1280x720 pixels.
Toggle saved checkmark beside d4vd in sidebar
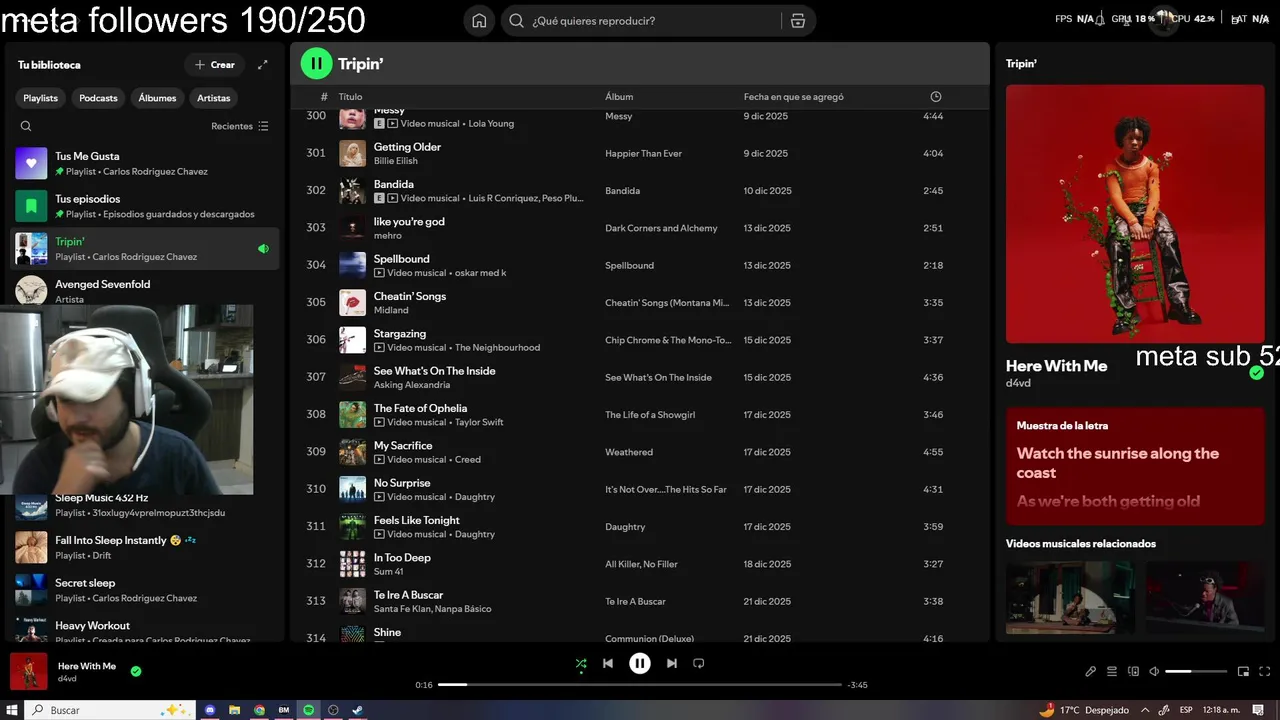(1256, 373)
